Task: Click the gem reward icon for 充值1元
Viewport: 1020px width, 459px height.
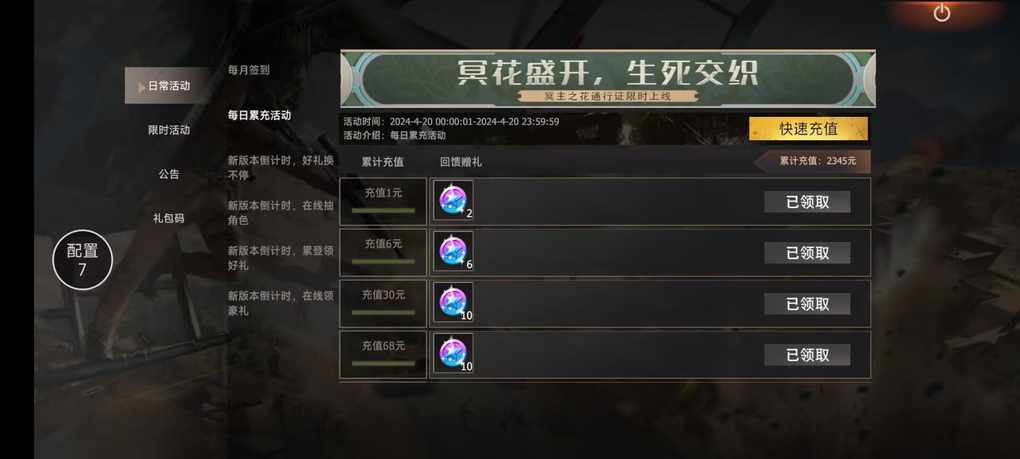Action: [453, 200]
